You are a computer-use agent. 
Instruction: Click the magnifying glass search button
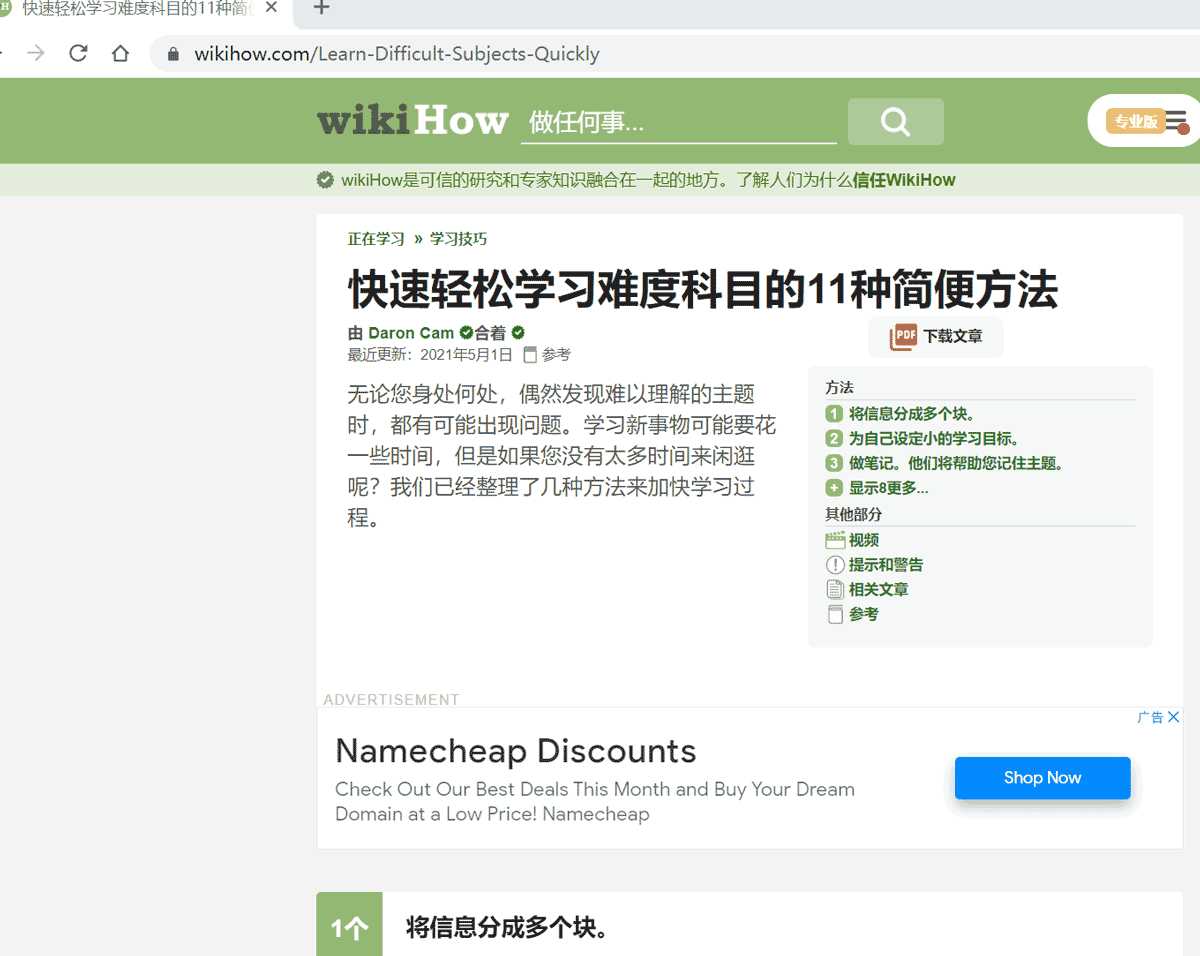895,122
